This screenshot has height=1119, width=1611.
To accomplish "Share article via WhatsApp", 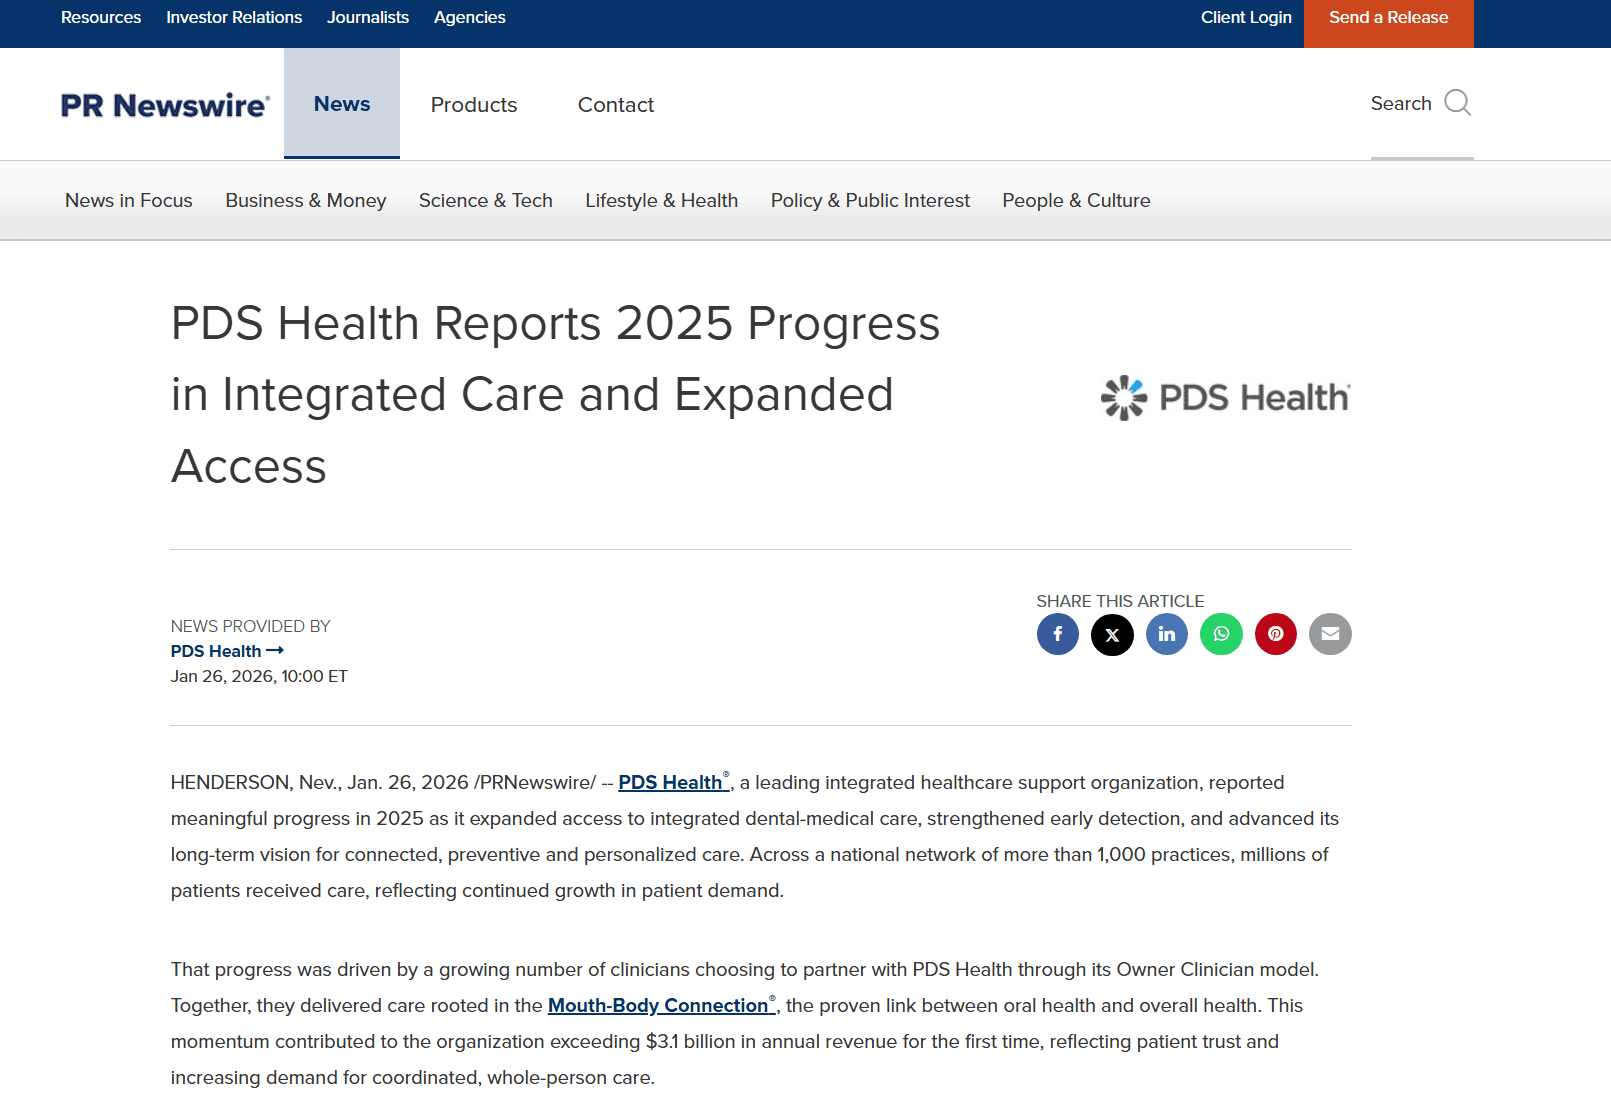I will pyautogui.click(x=1221, y=634).
